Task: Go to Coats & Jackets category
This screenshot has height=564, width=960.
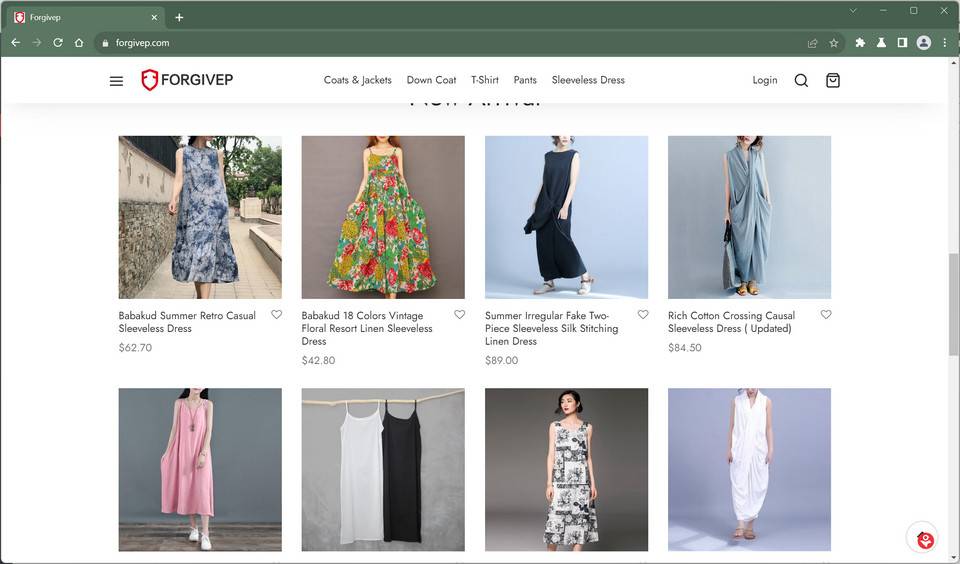Action: pyautogui.click(x=357, y=80)
